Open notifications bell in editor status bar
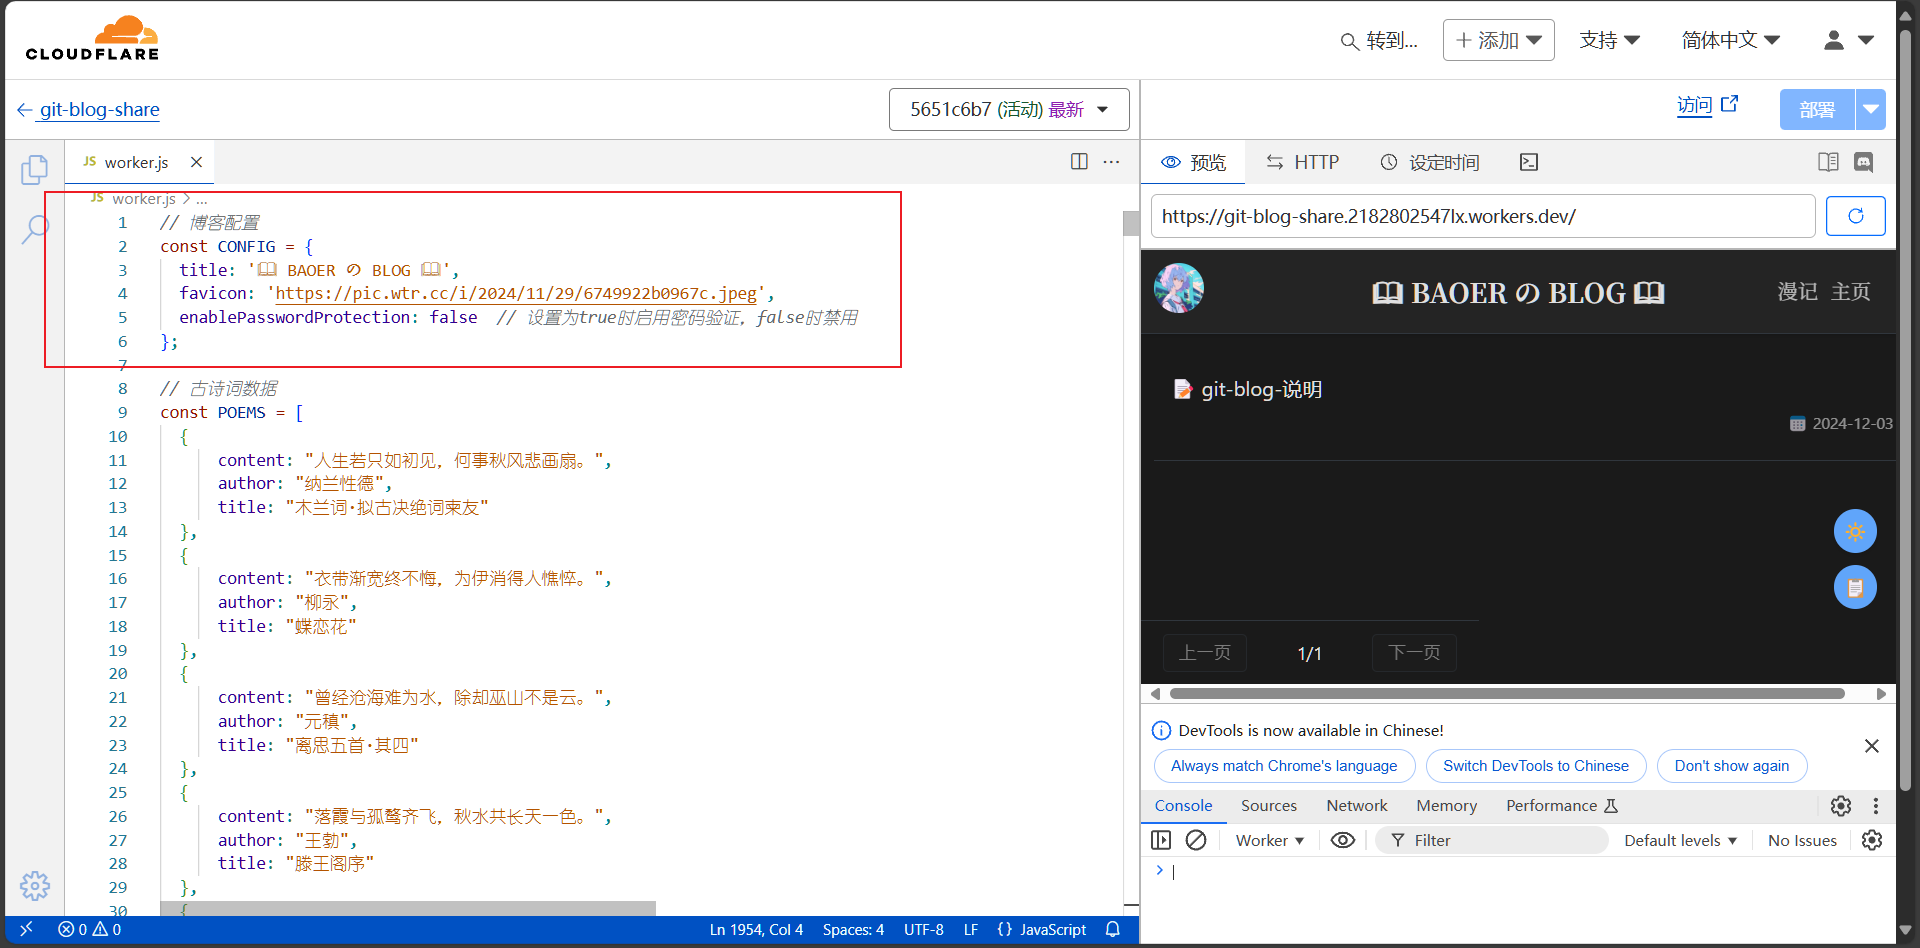Screen dimensions: 1920x948 [1113, 929]
